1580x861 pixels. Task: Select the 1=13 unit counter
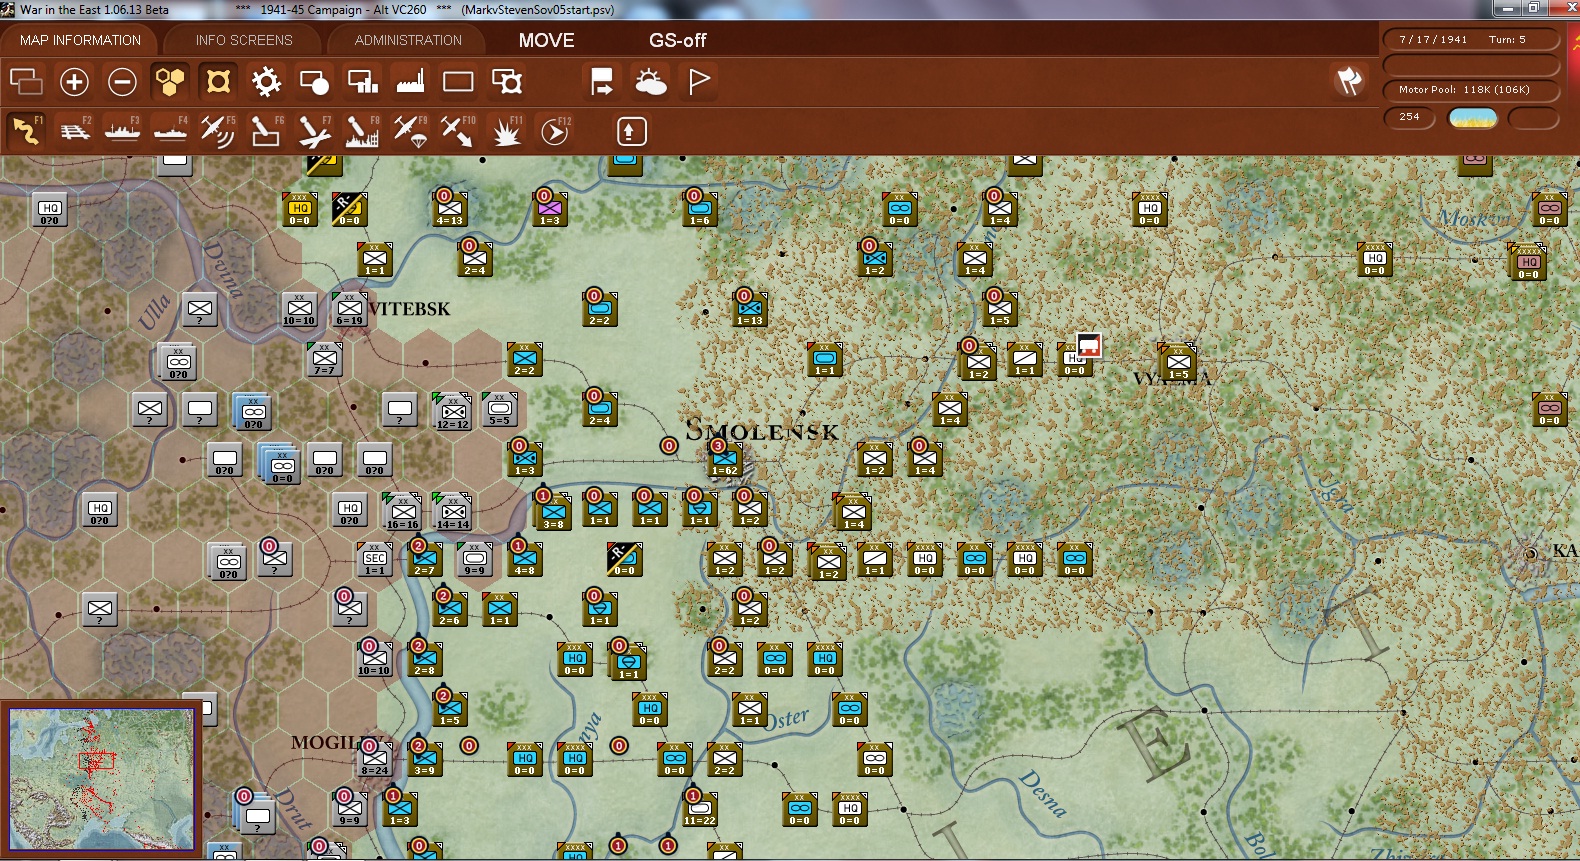[x=749, y=309]
